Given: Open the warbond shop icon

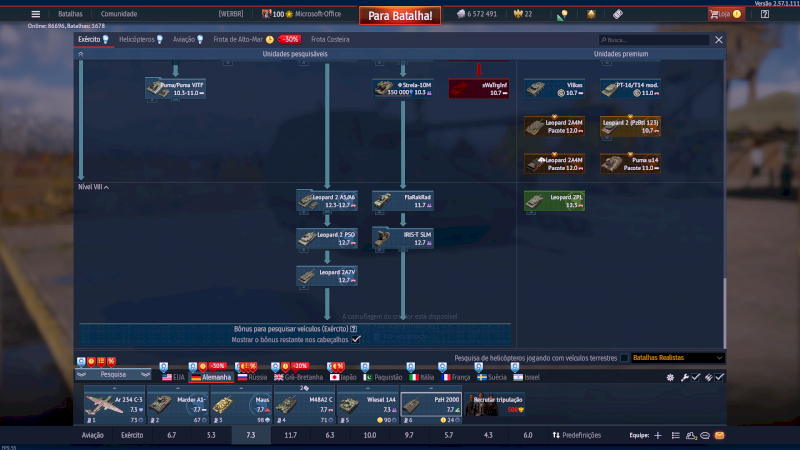Looking at the screenshot, I should pyautogui.click(x=591, y=14).
